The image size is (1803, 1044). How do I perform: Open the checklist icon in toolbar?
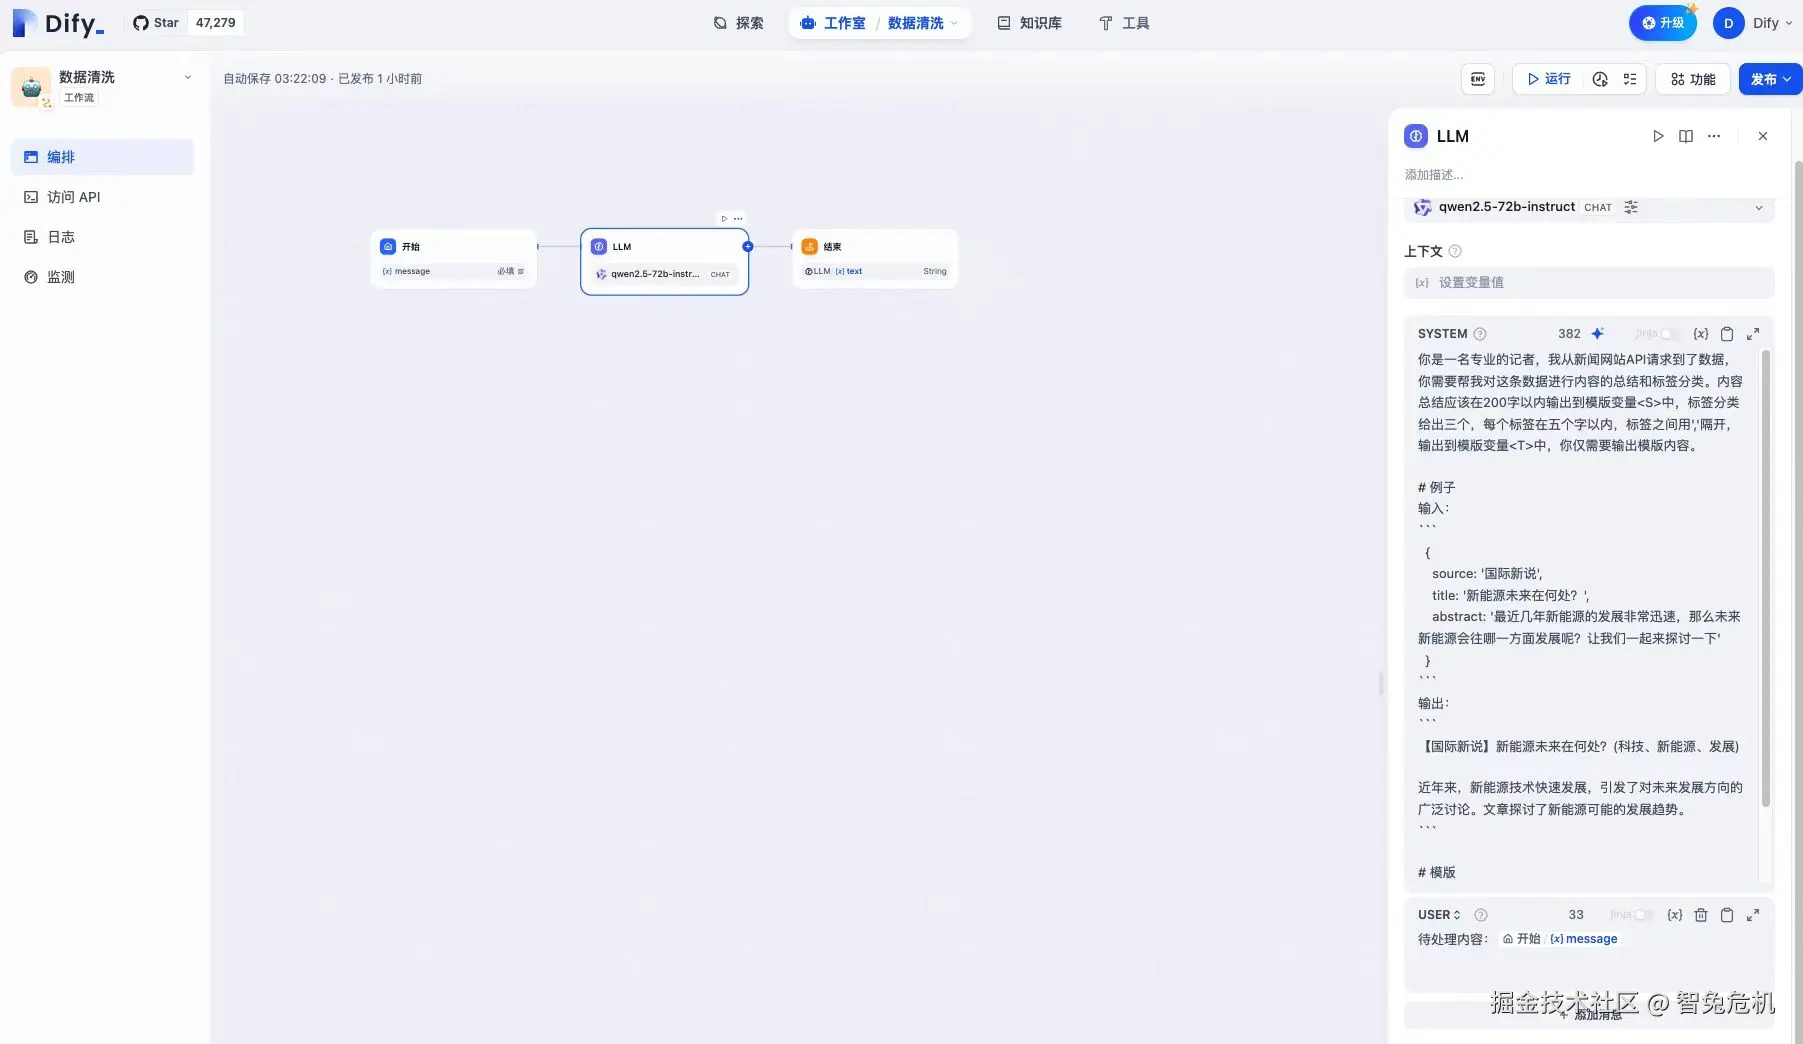pos(1630,79)
